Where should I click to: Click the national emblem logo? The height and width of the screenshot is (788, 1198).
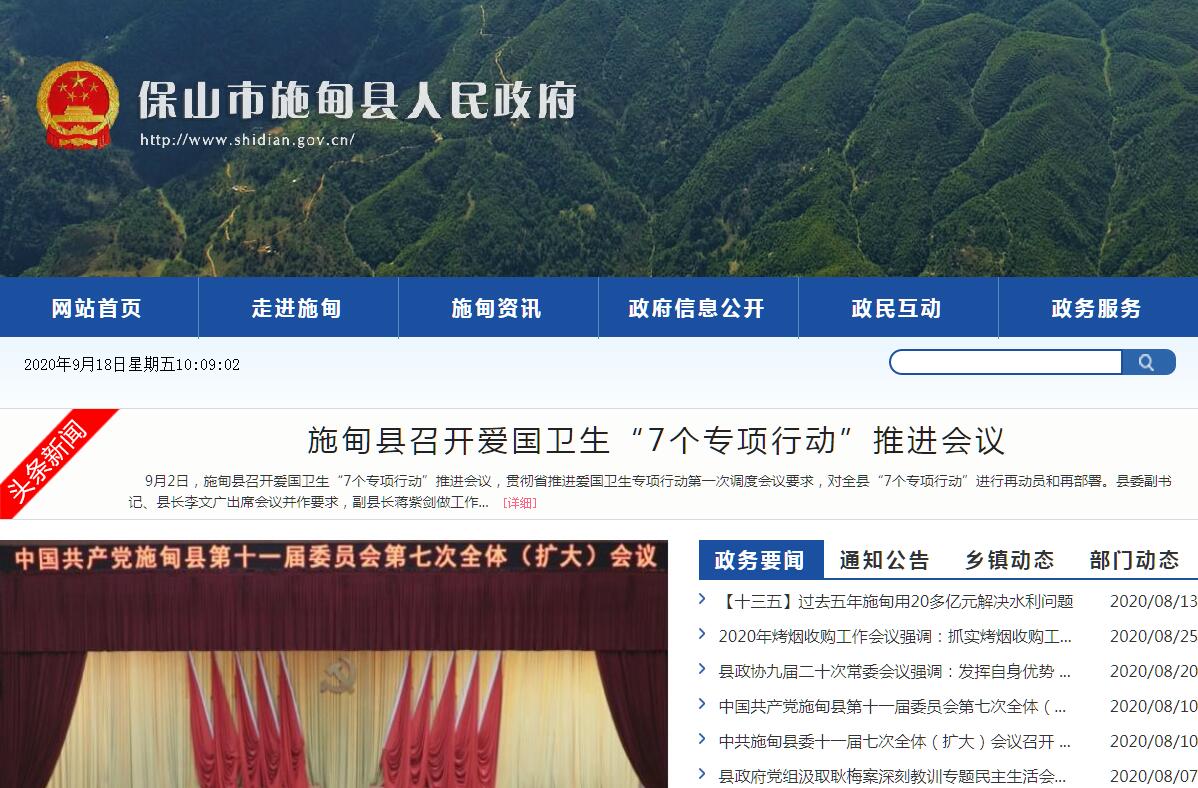pos(78,105)
